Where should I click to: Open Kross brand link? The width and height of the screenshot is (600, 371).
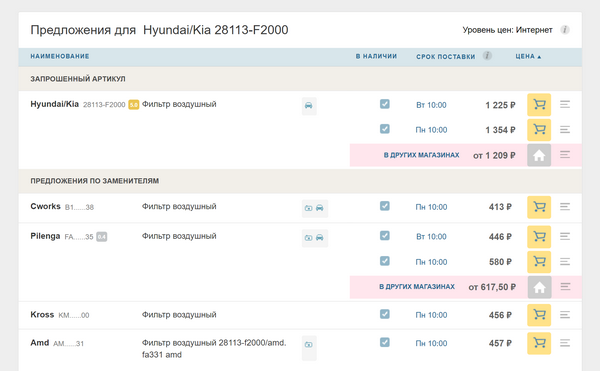(x=42, y=314)
